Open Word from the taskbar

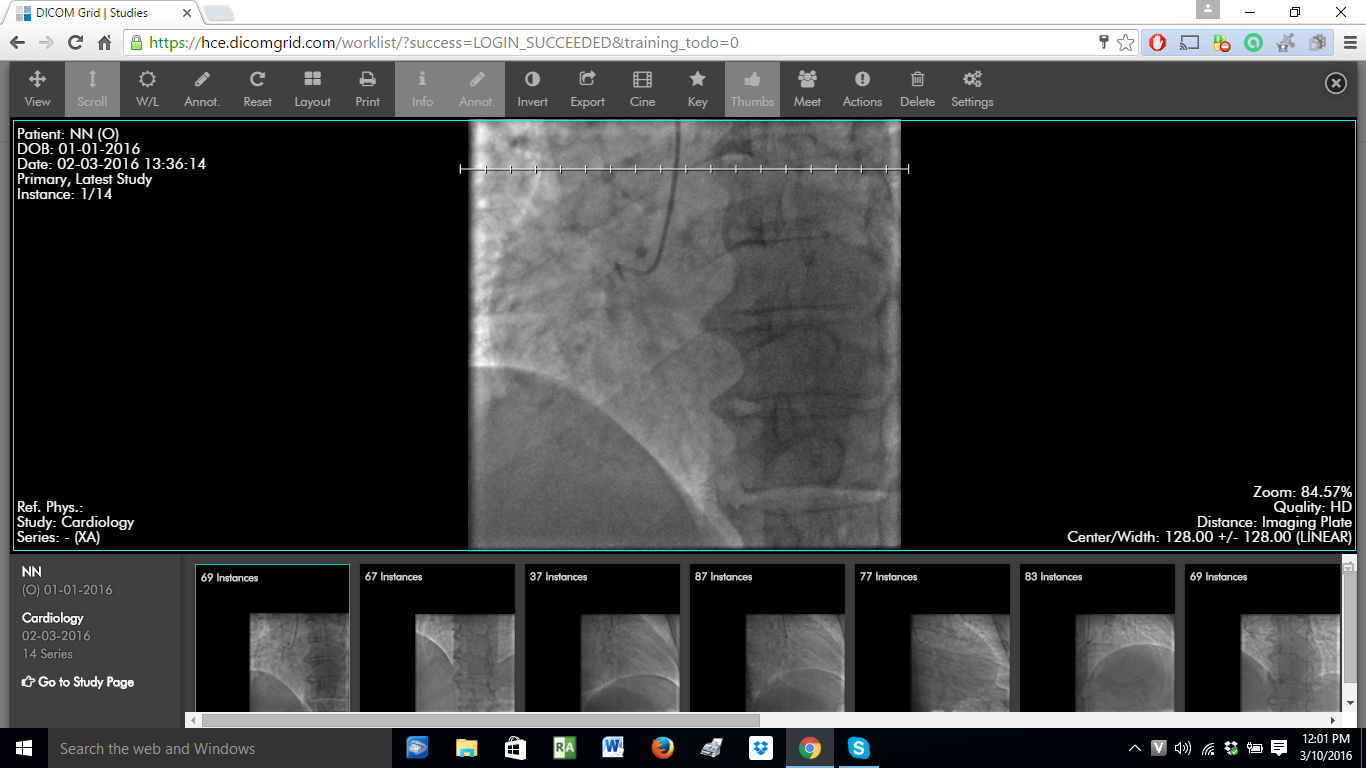(x=613, y=748)
